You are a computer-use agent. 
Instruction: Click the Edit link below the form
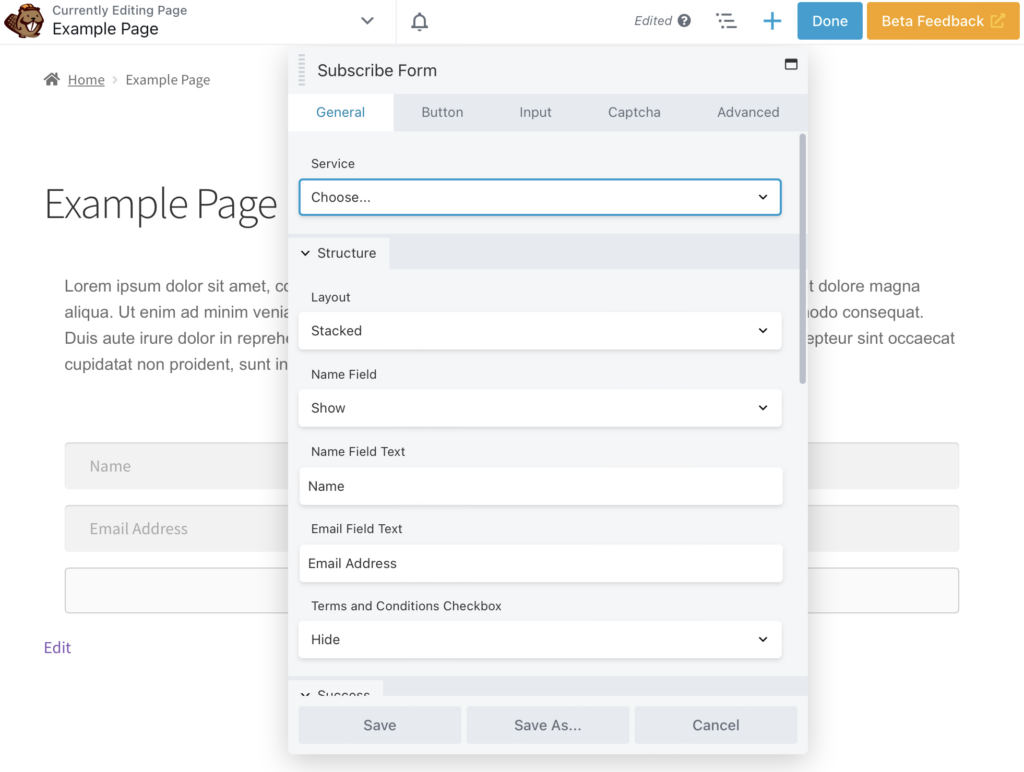click(x=57, y=648)
